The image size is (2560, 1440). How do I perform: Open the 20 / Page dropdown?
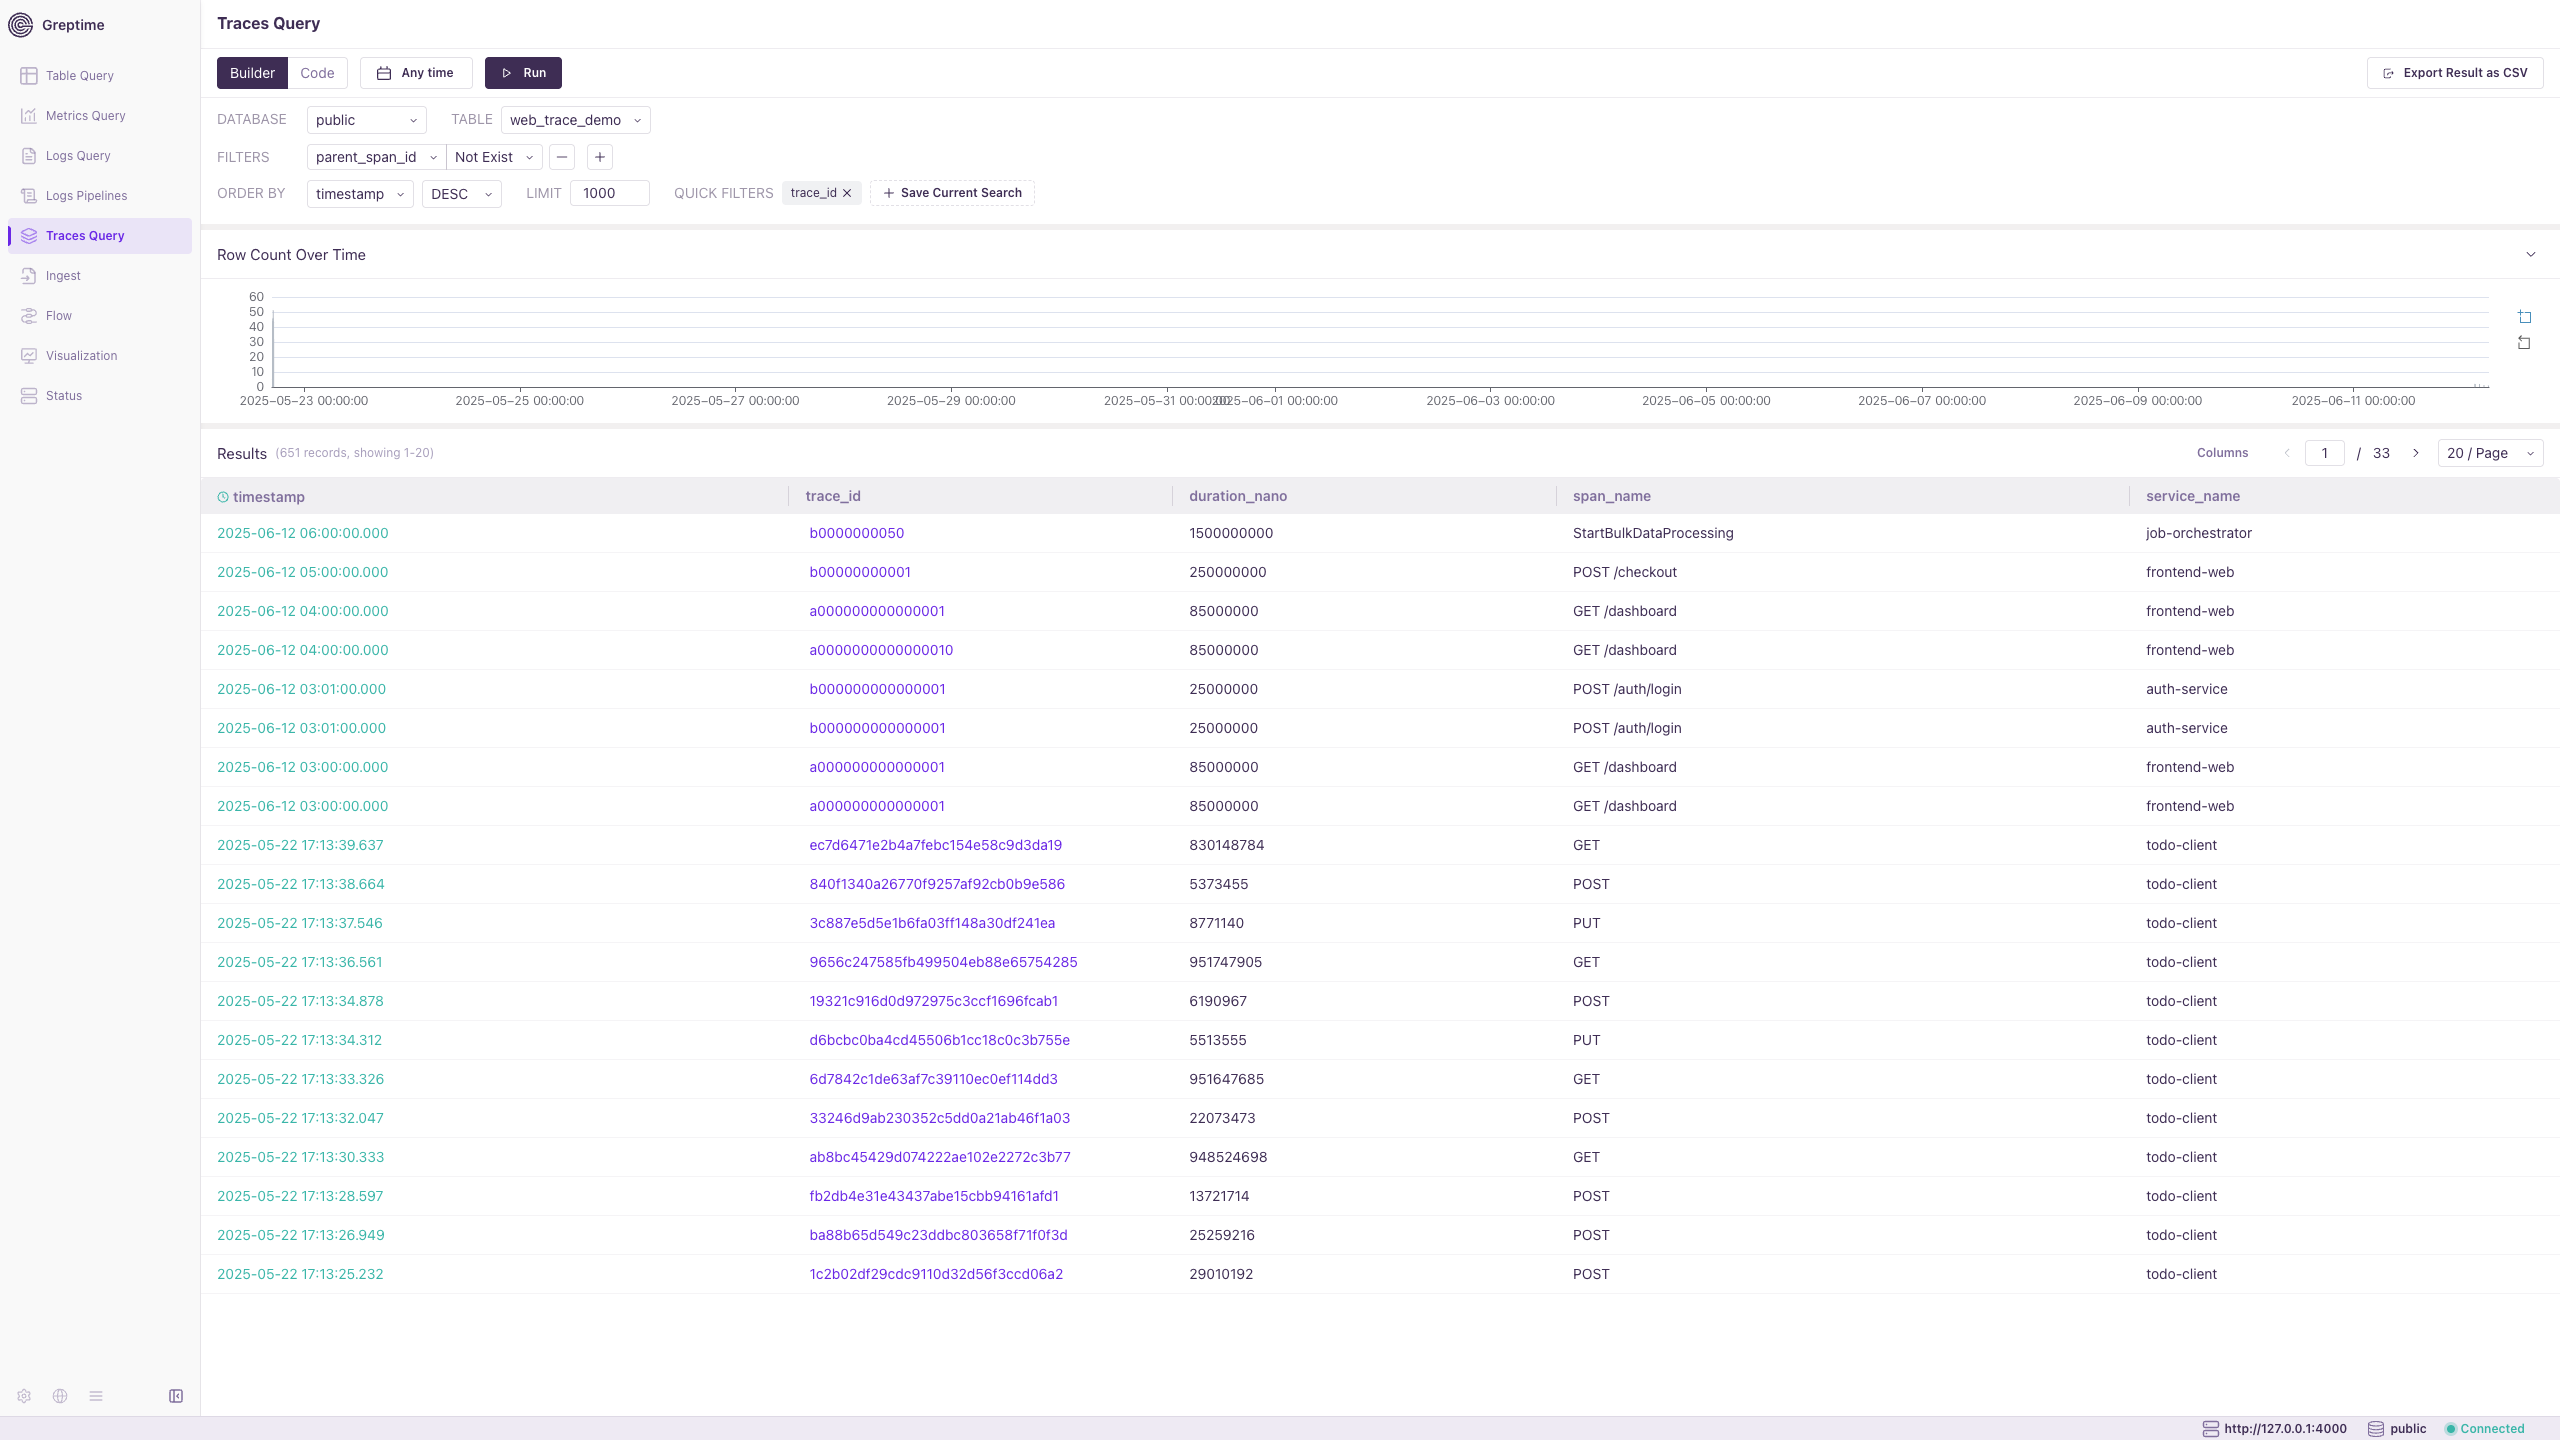[2490, 453]
